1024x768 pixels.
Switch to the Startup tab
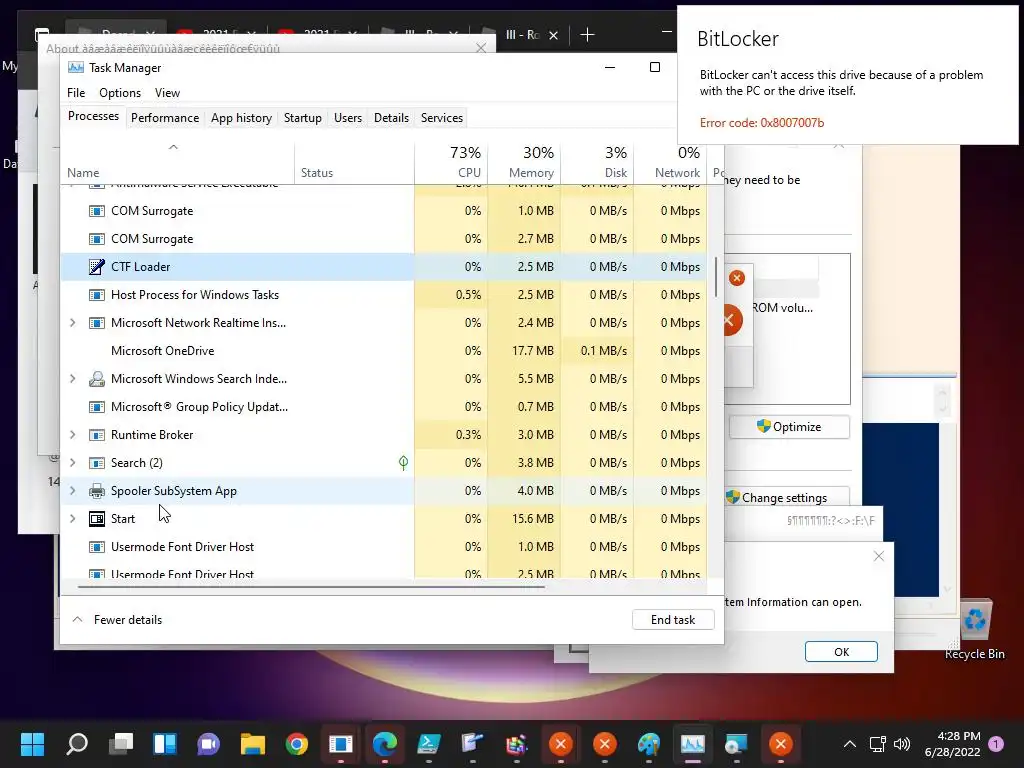click(x=302, y=118)
